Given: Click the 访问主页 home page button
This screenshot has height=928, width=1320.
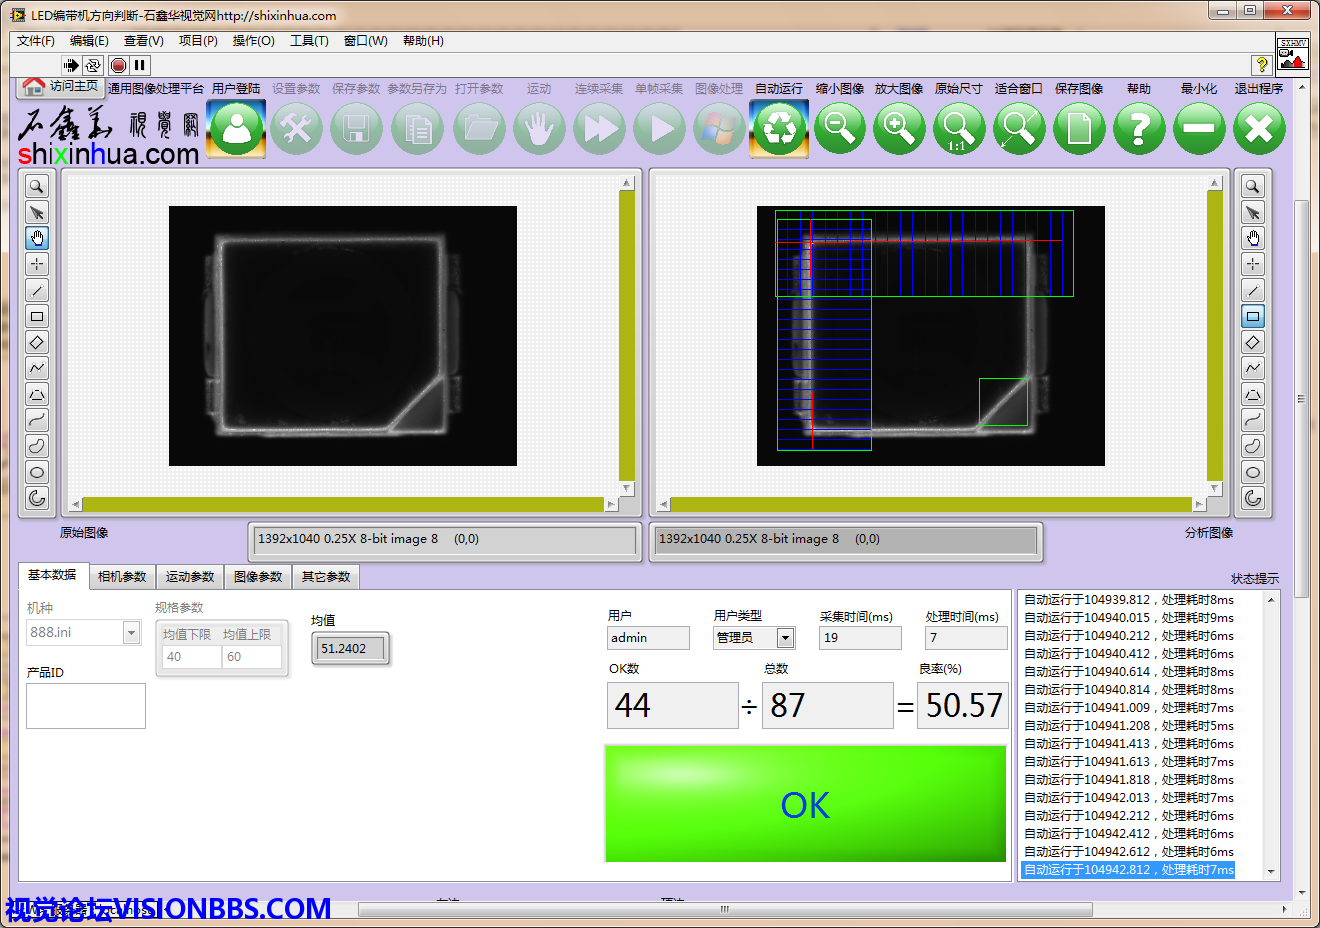Looking at the screenshot, I should pyautogui.click(x=62, y=87).
